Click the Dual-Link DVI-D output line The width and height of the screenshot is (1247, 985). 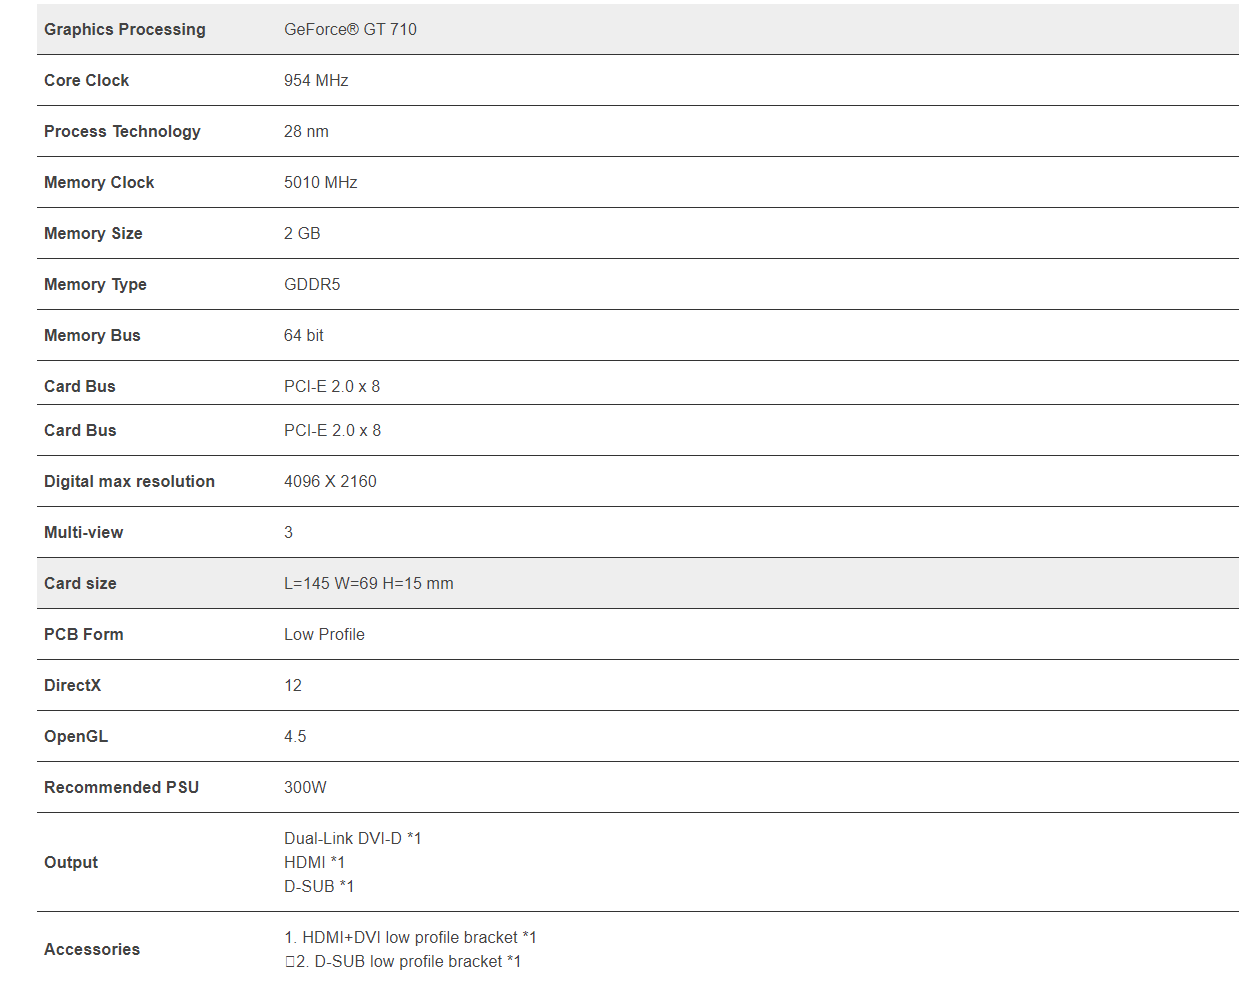(x=352, y=839)
